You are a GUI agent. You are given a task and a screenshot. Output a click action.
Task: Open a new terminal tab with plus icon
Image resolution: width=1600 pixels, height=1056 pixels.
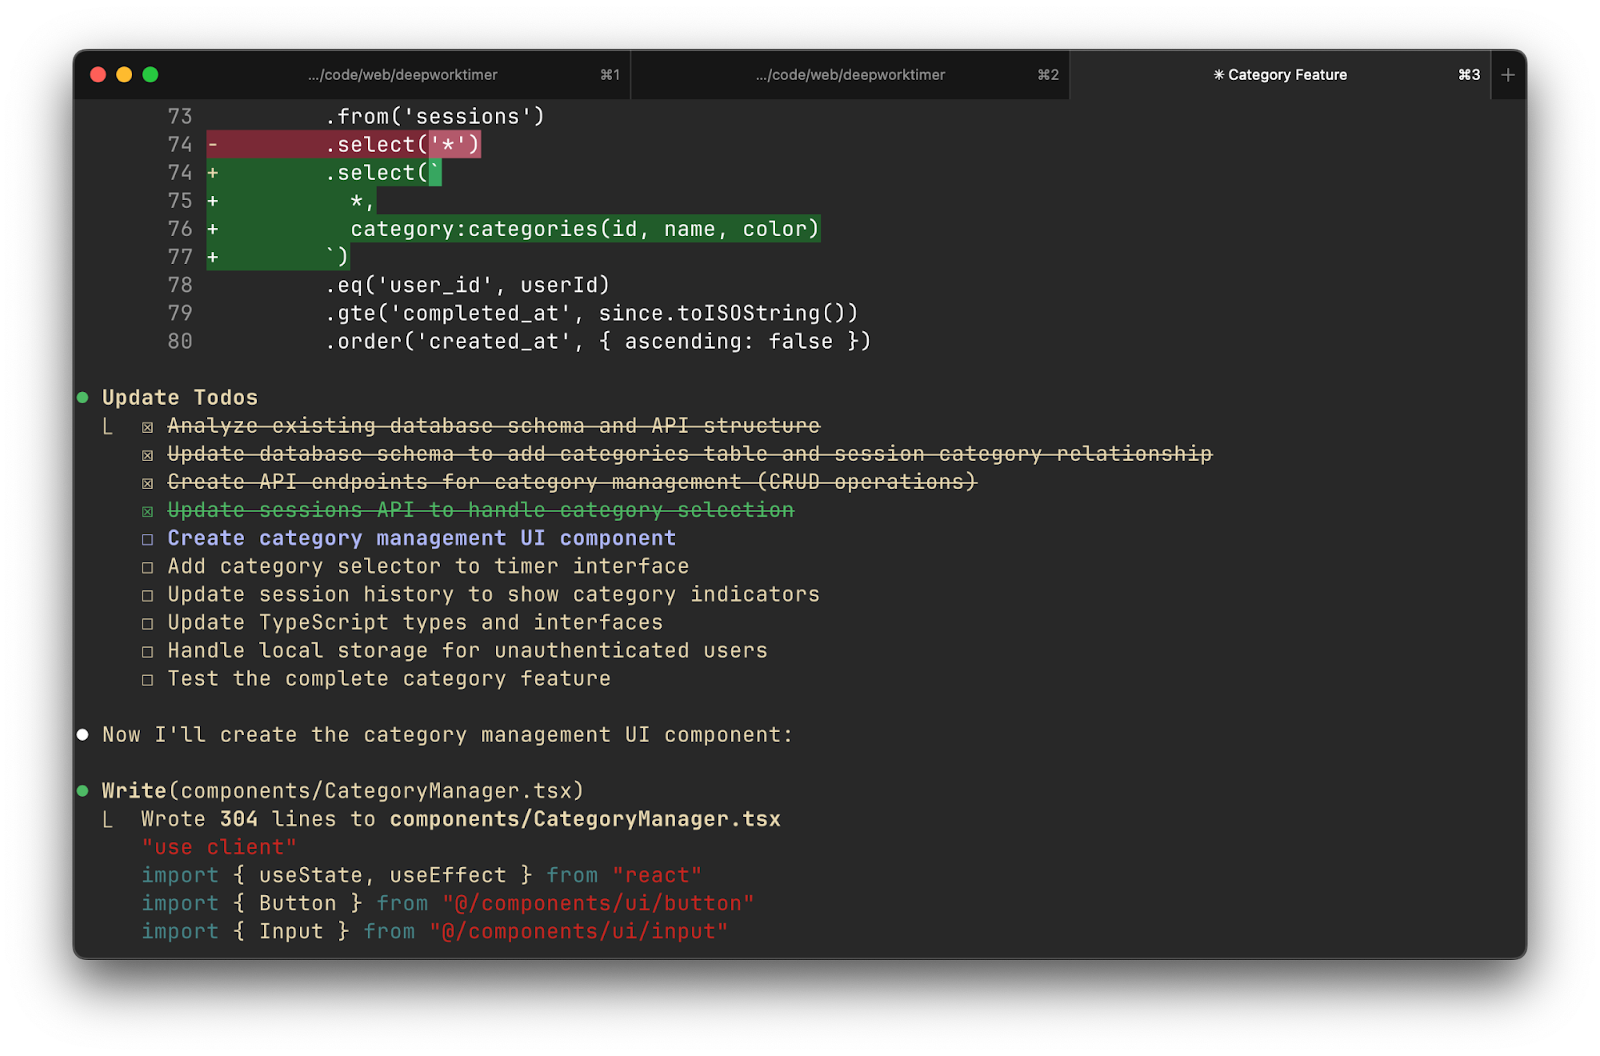click(x=1508, y=75)
